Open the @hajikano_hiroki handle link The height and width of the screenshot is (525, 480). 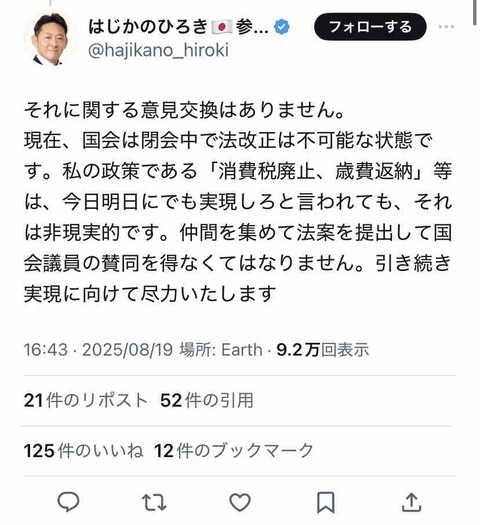(x=159, y=51)
